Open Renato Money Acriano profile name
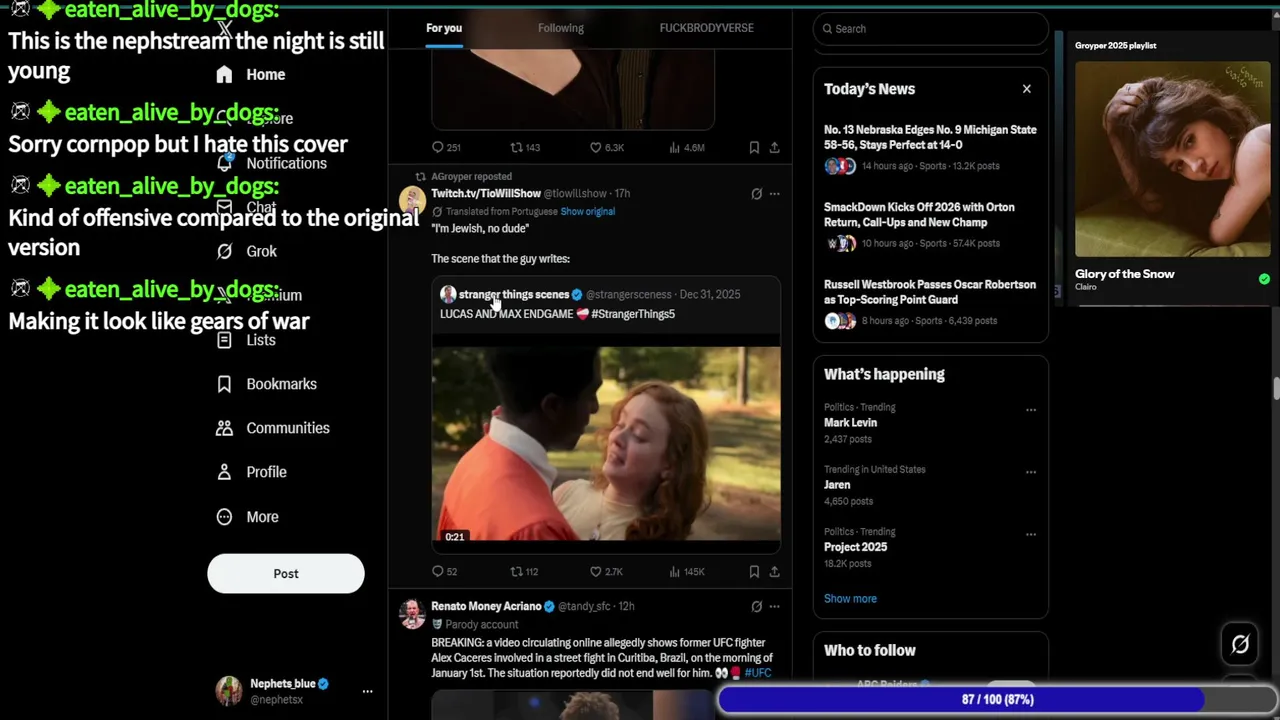 486,606
